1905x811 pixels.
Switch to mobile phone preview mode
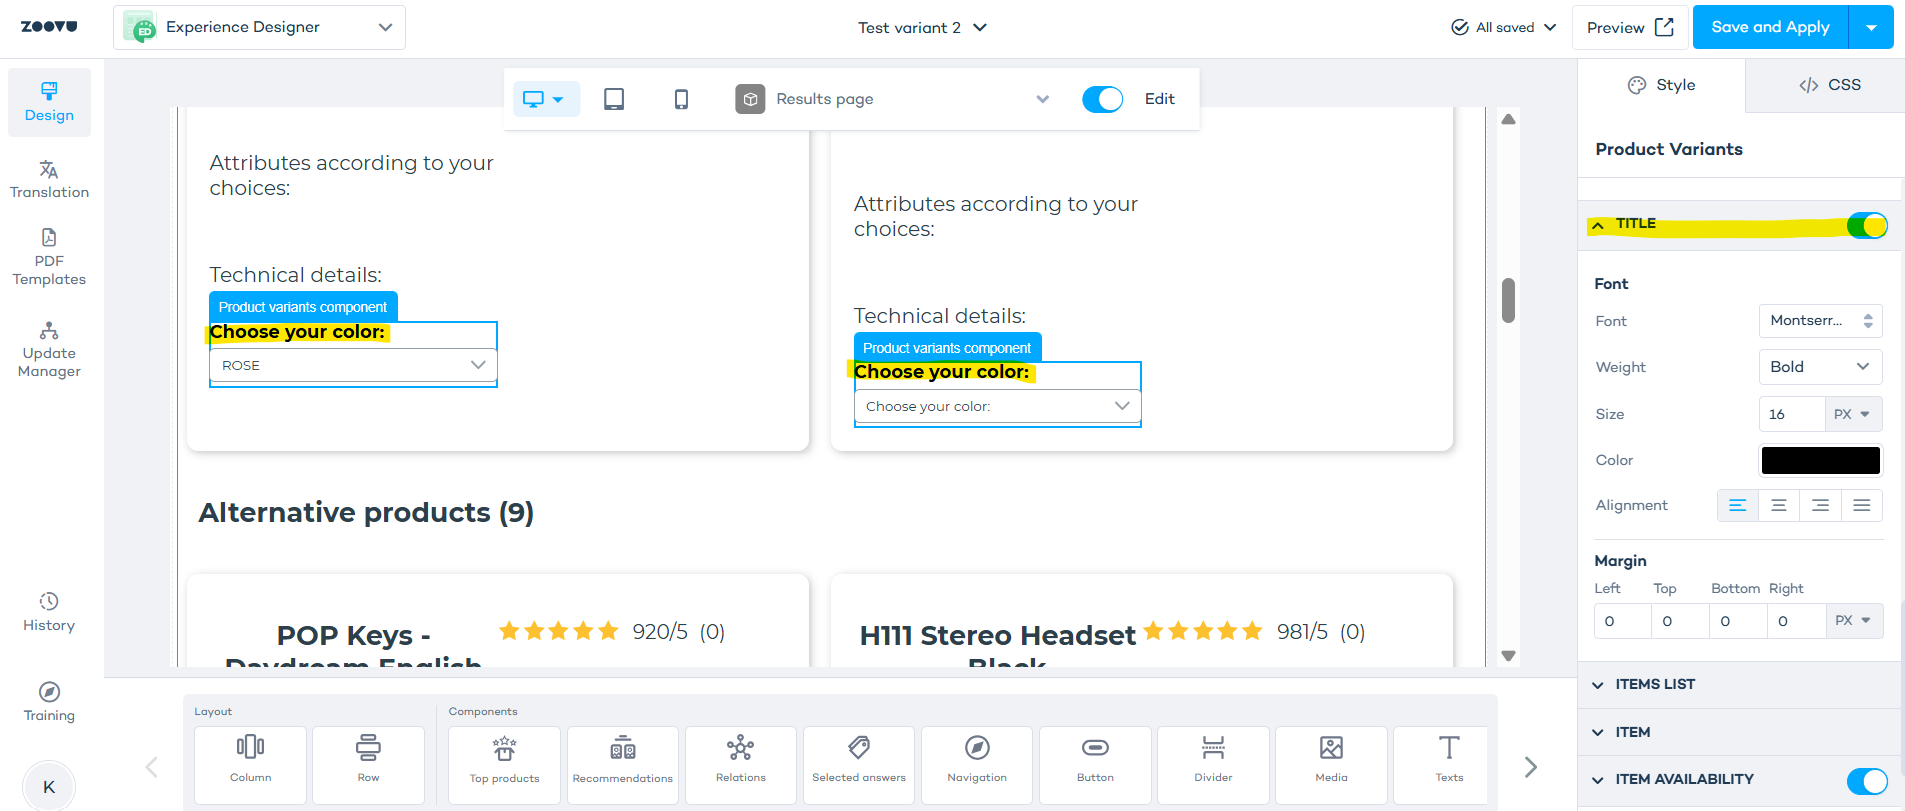coord(681,99)
